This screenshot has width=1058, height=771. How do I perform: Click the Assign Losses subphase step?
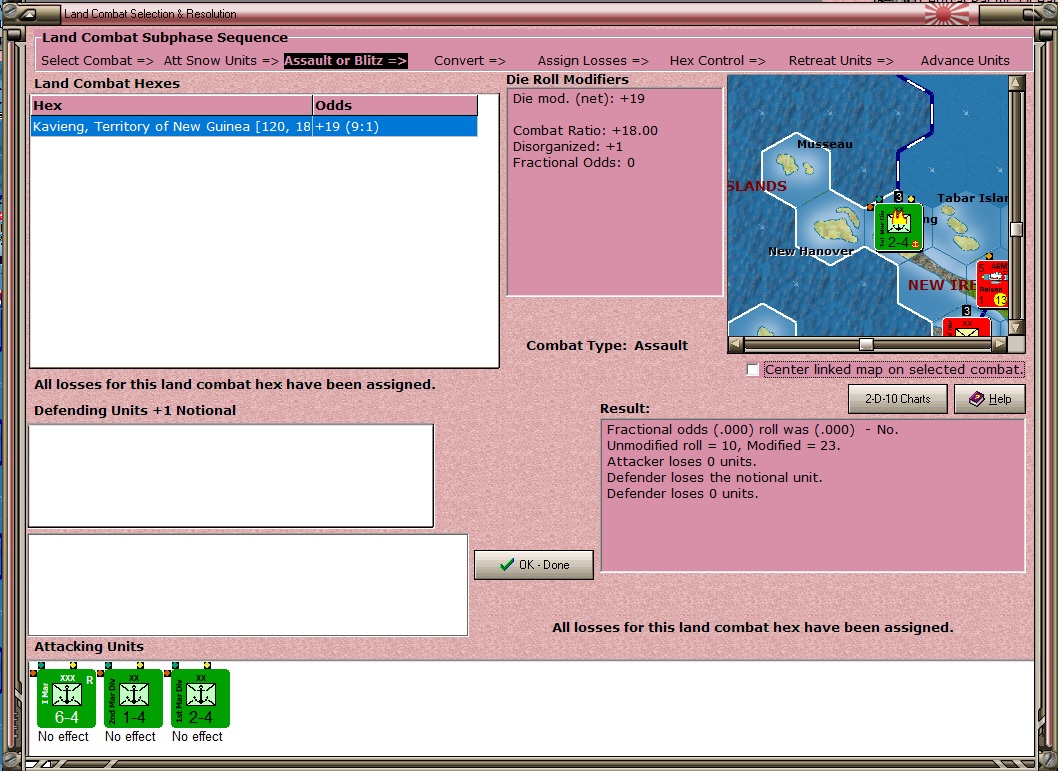pos(593,60)
